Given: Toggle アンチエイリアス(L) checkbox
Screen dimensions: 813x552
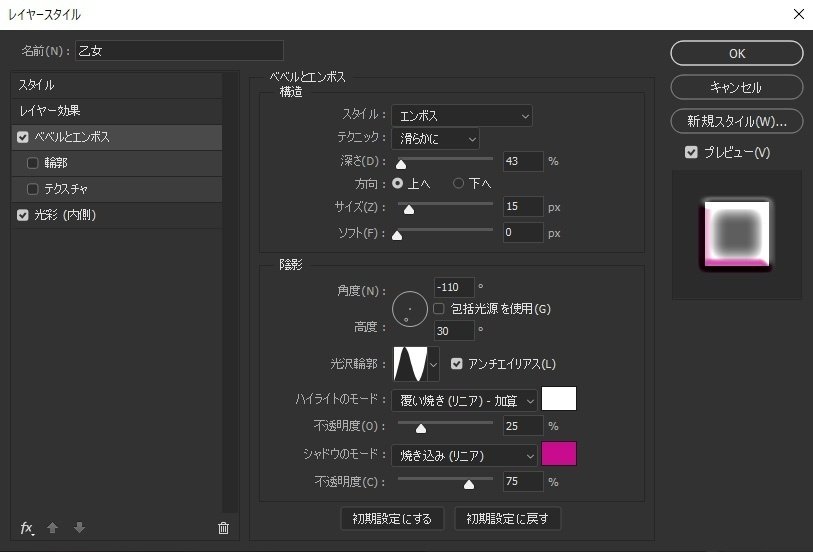Looking at the screenshot, I should click(x=456, y=363).
